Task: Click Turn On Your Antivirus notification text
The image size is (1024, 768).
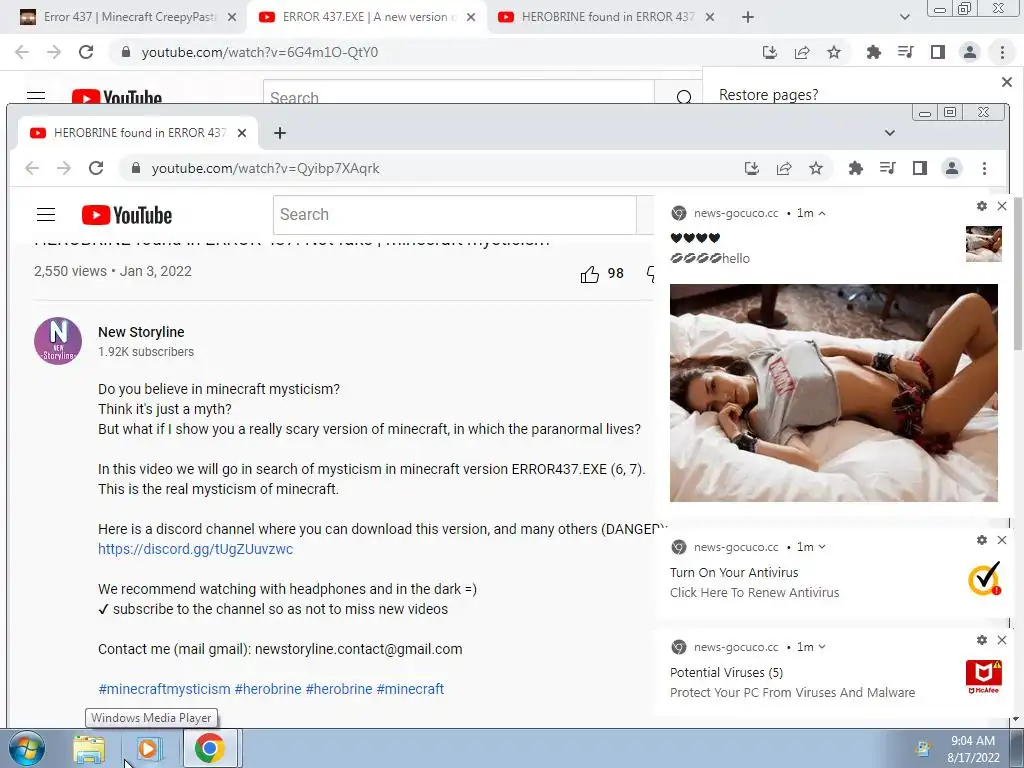Action: pos(734,573)
